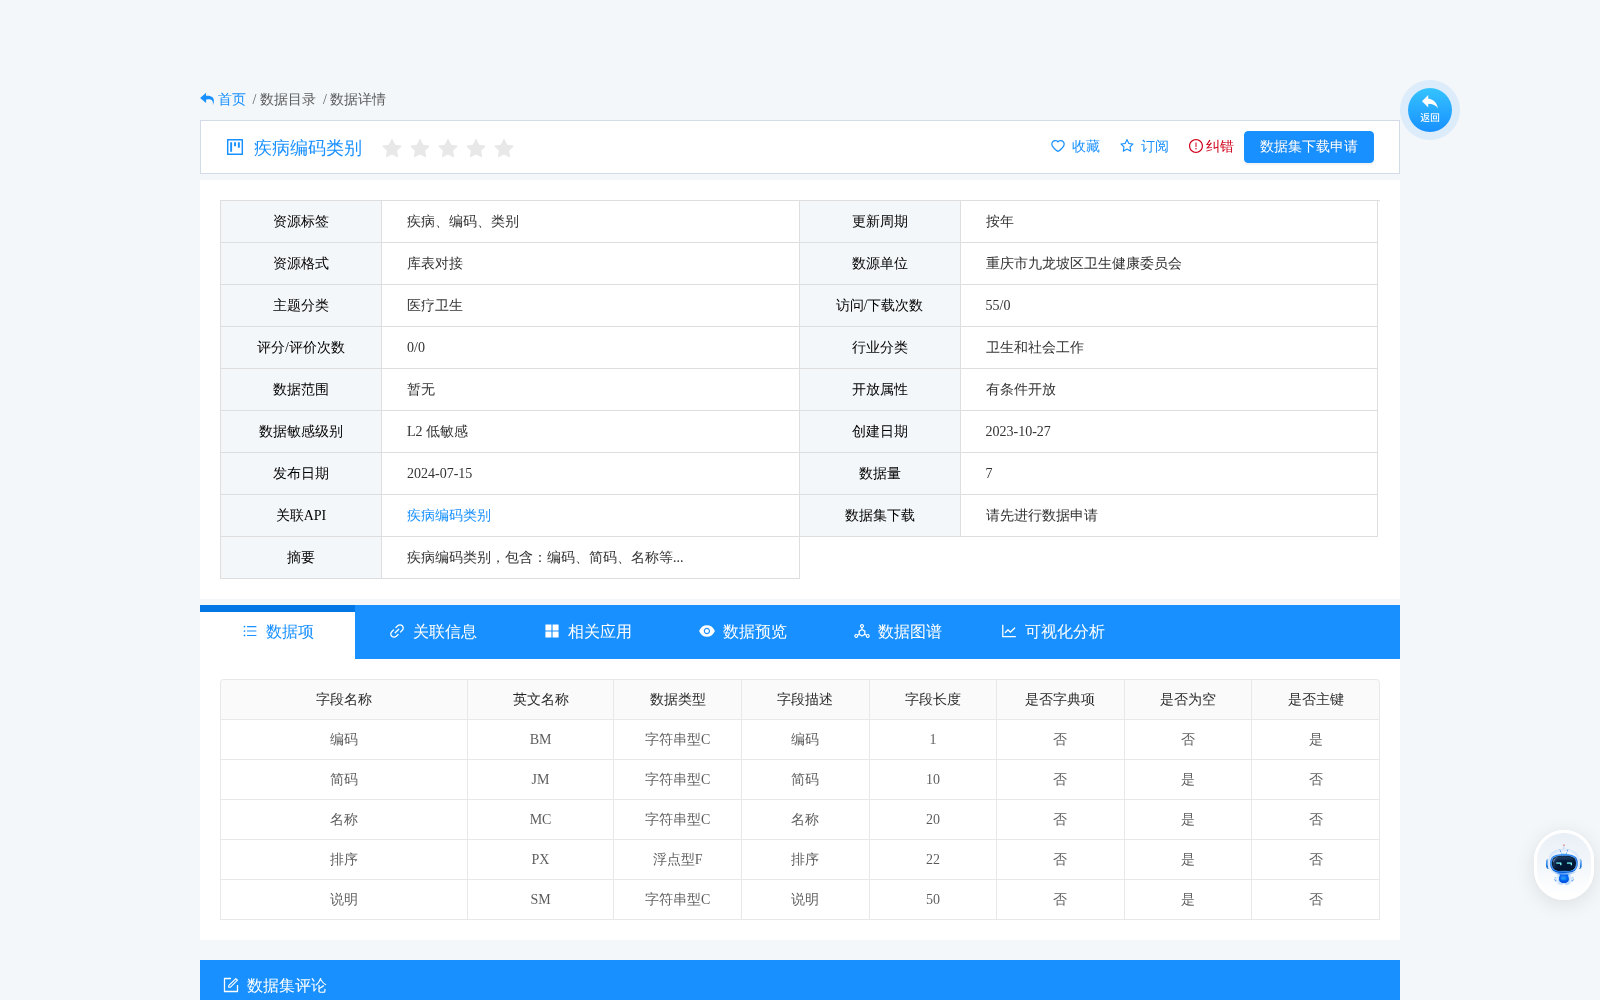Click the 请先进行数据申请 text
Screen dimensions: 1600x1000
point(1042,515)
